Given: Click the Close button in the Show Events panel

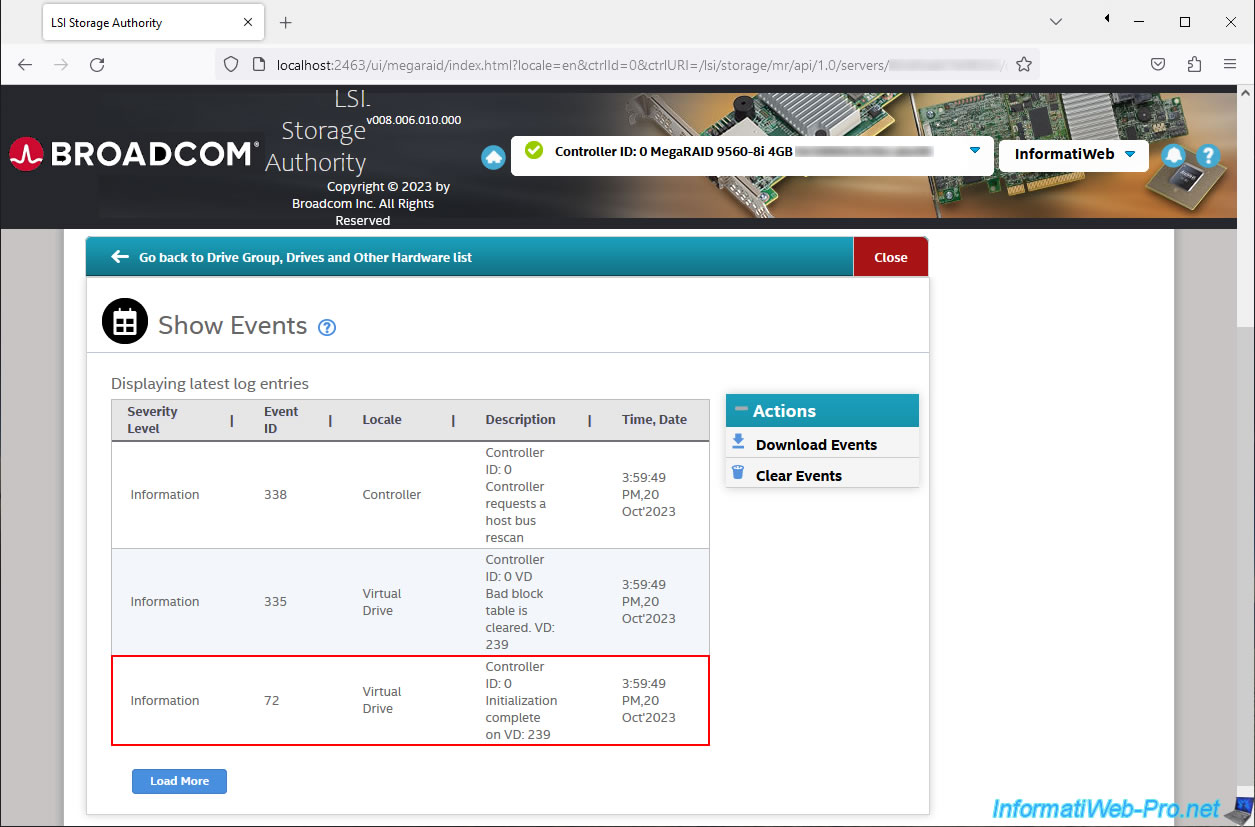Looking at the screenshot, I should coord(890,257).
